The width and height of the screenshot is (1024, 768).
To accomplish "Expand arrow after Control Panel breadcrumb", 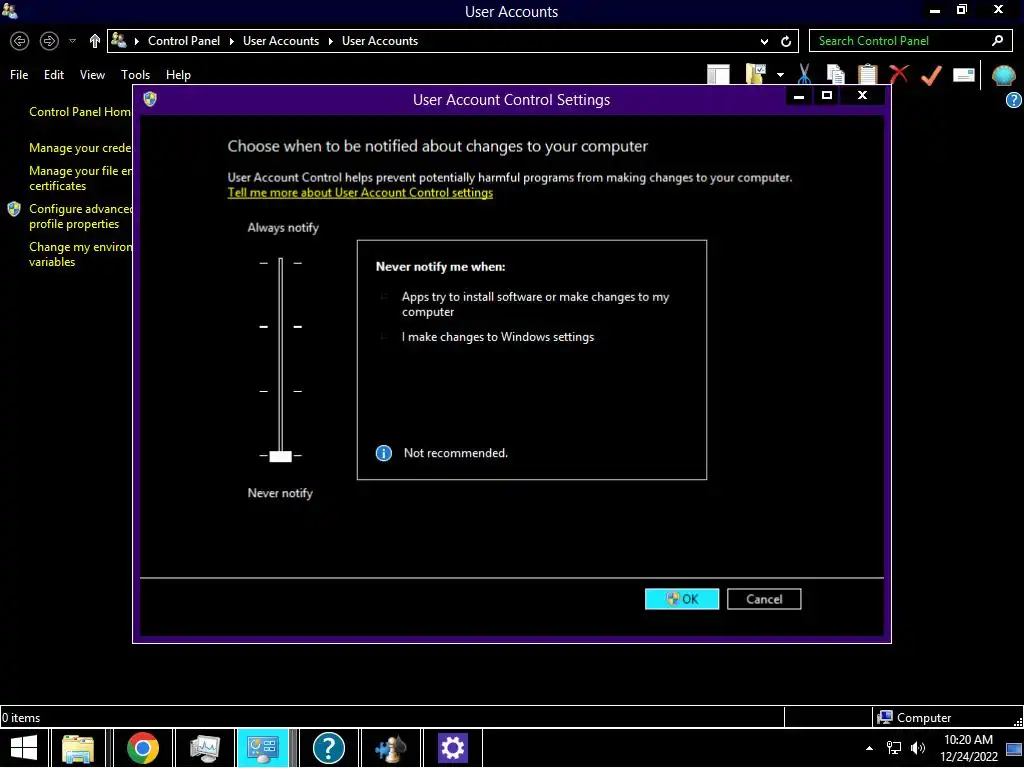I will pyautogui.click(x=231, y=41).
